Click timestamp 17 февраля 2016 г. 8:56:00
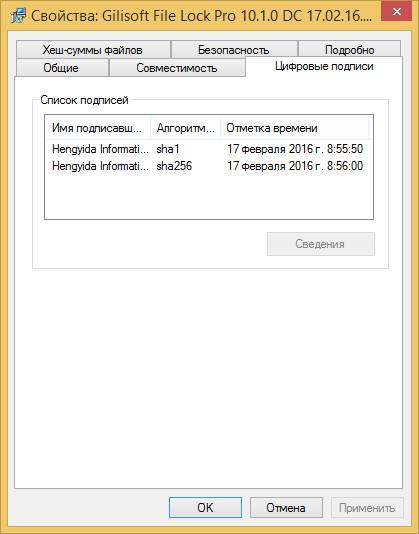The height and width of the screenshot is (534, 419). (x=295, y=166)
